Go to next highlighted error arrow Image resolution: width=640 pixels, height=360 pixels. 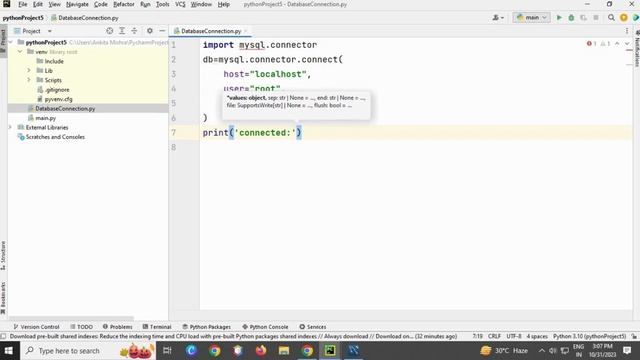click(627, 44)
